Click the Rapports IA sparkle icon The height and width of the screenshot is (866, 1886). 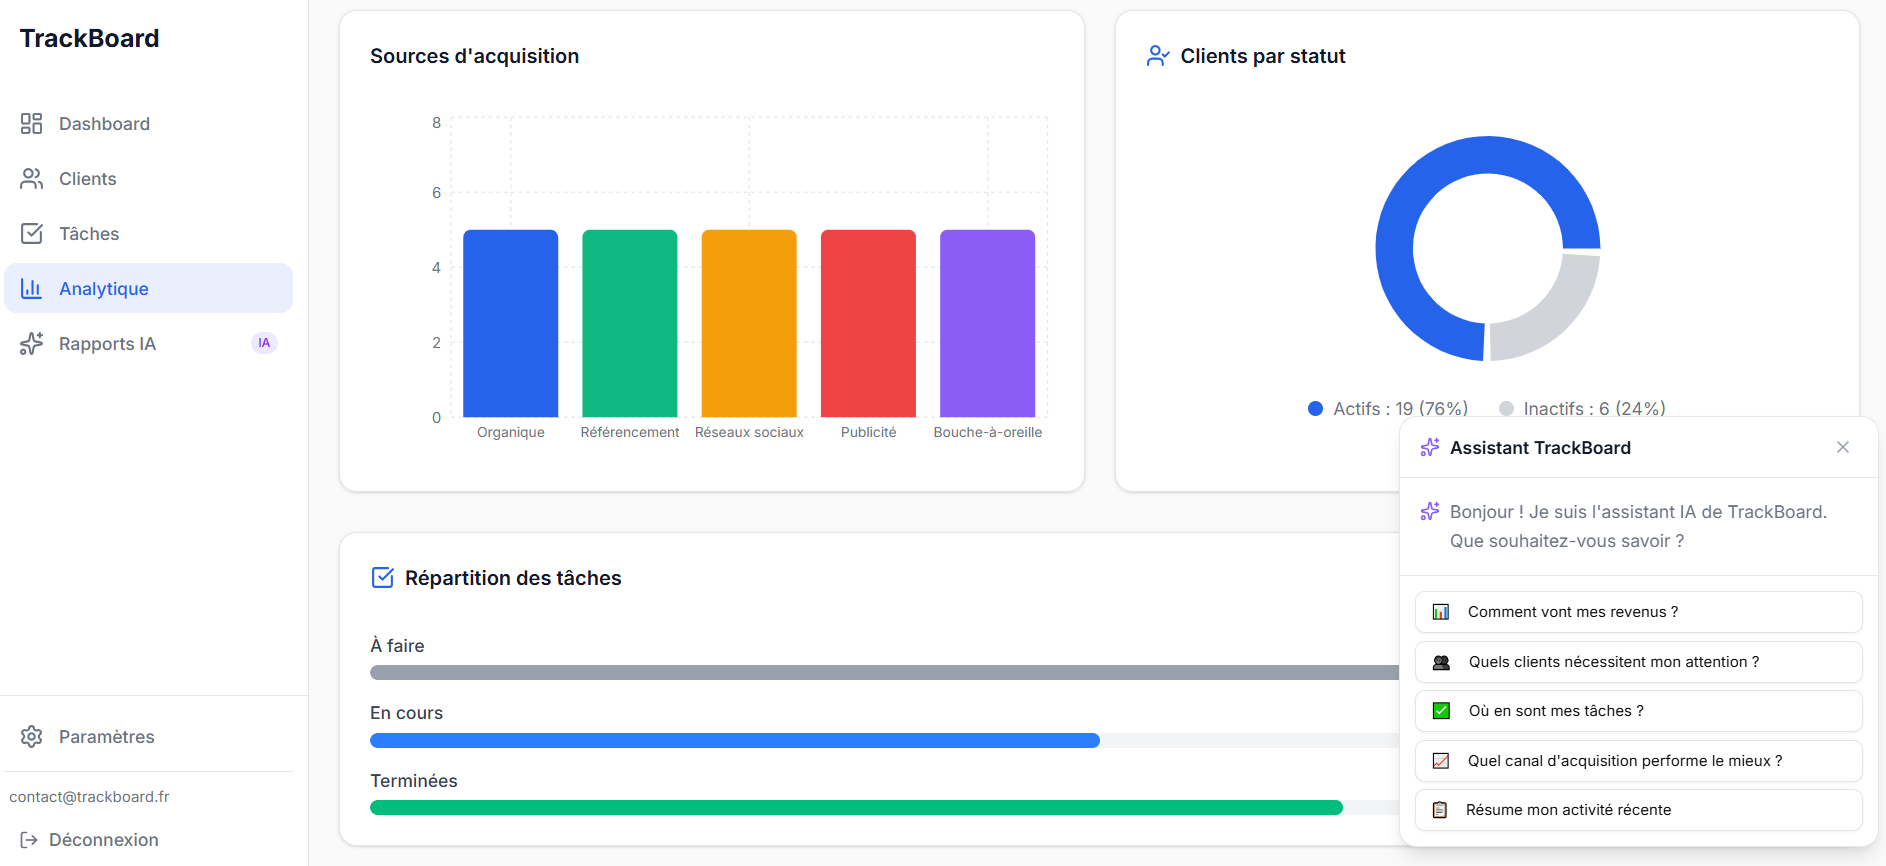pyautogui.click(x=31, y=343)
